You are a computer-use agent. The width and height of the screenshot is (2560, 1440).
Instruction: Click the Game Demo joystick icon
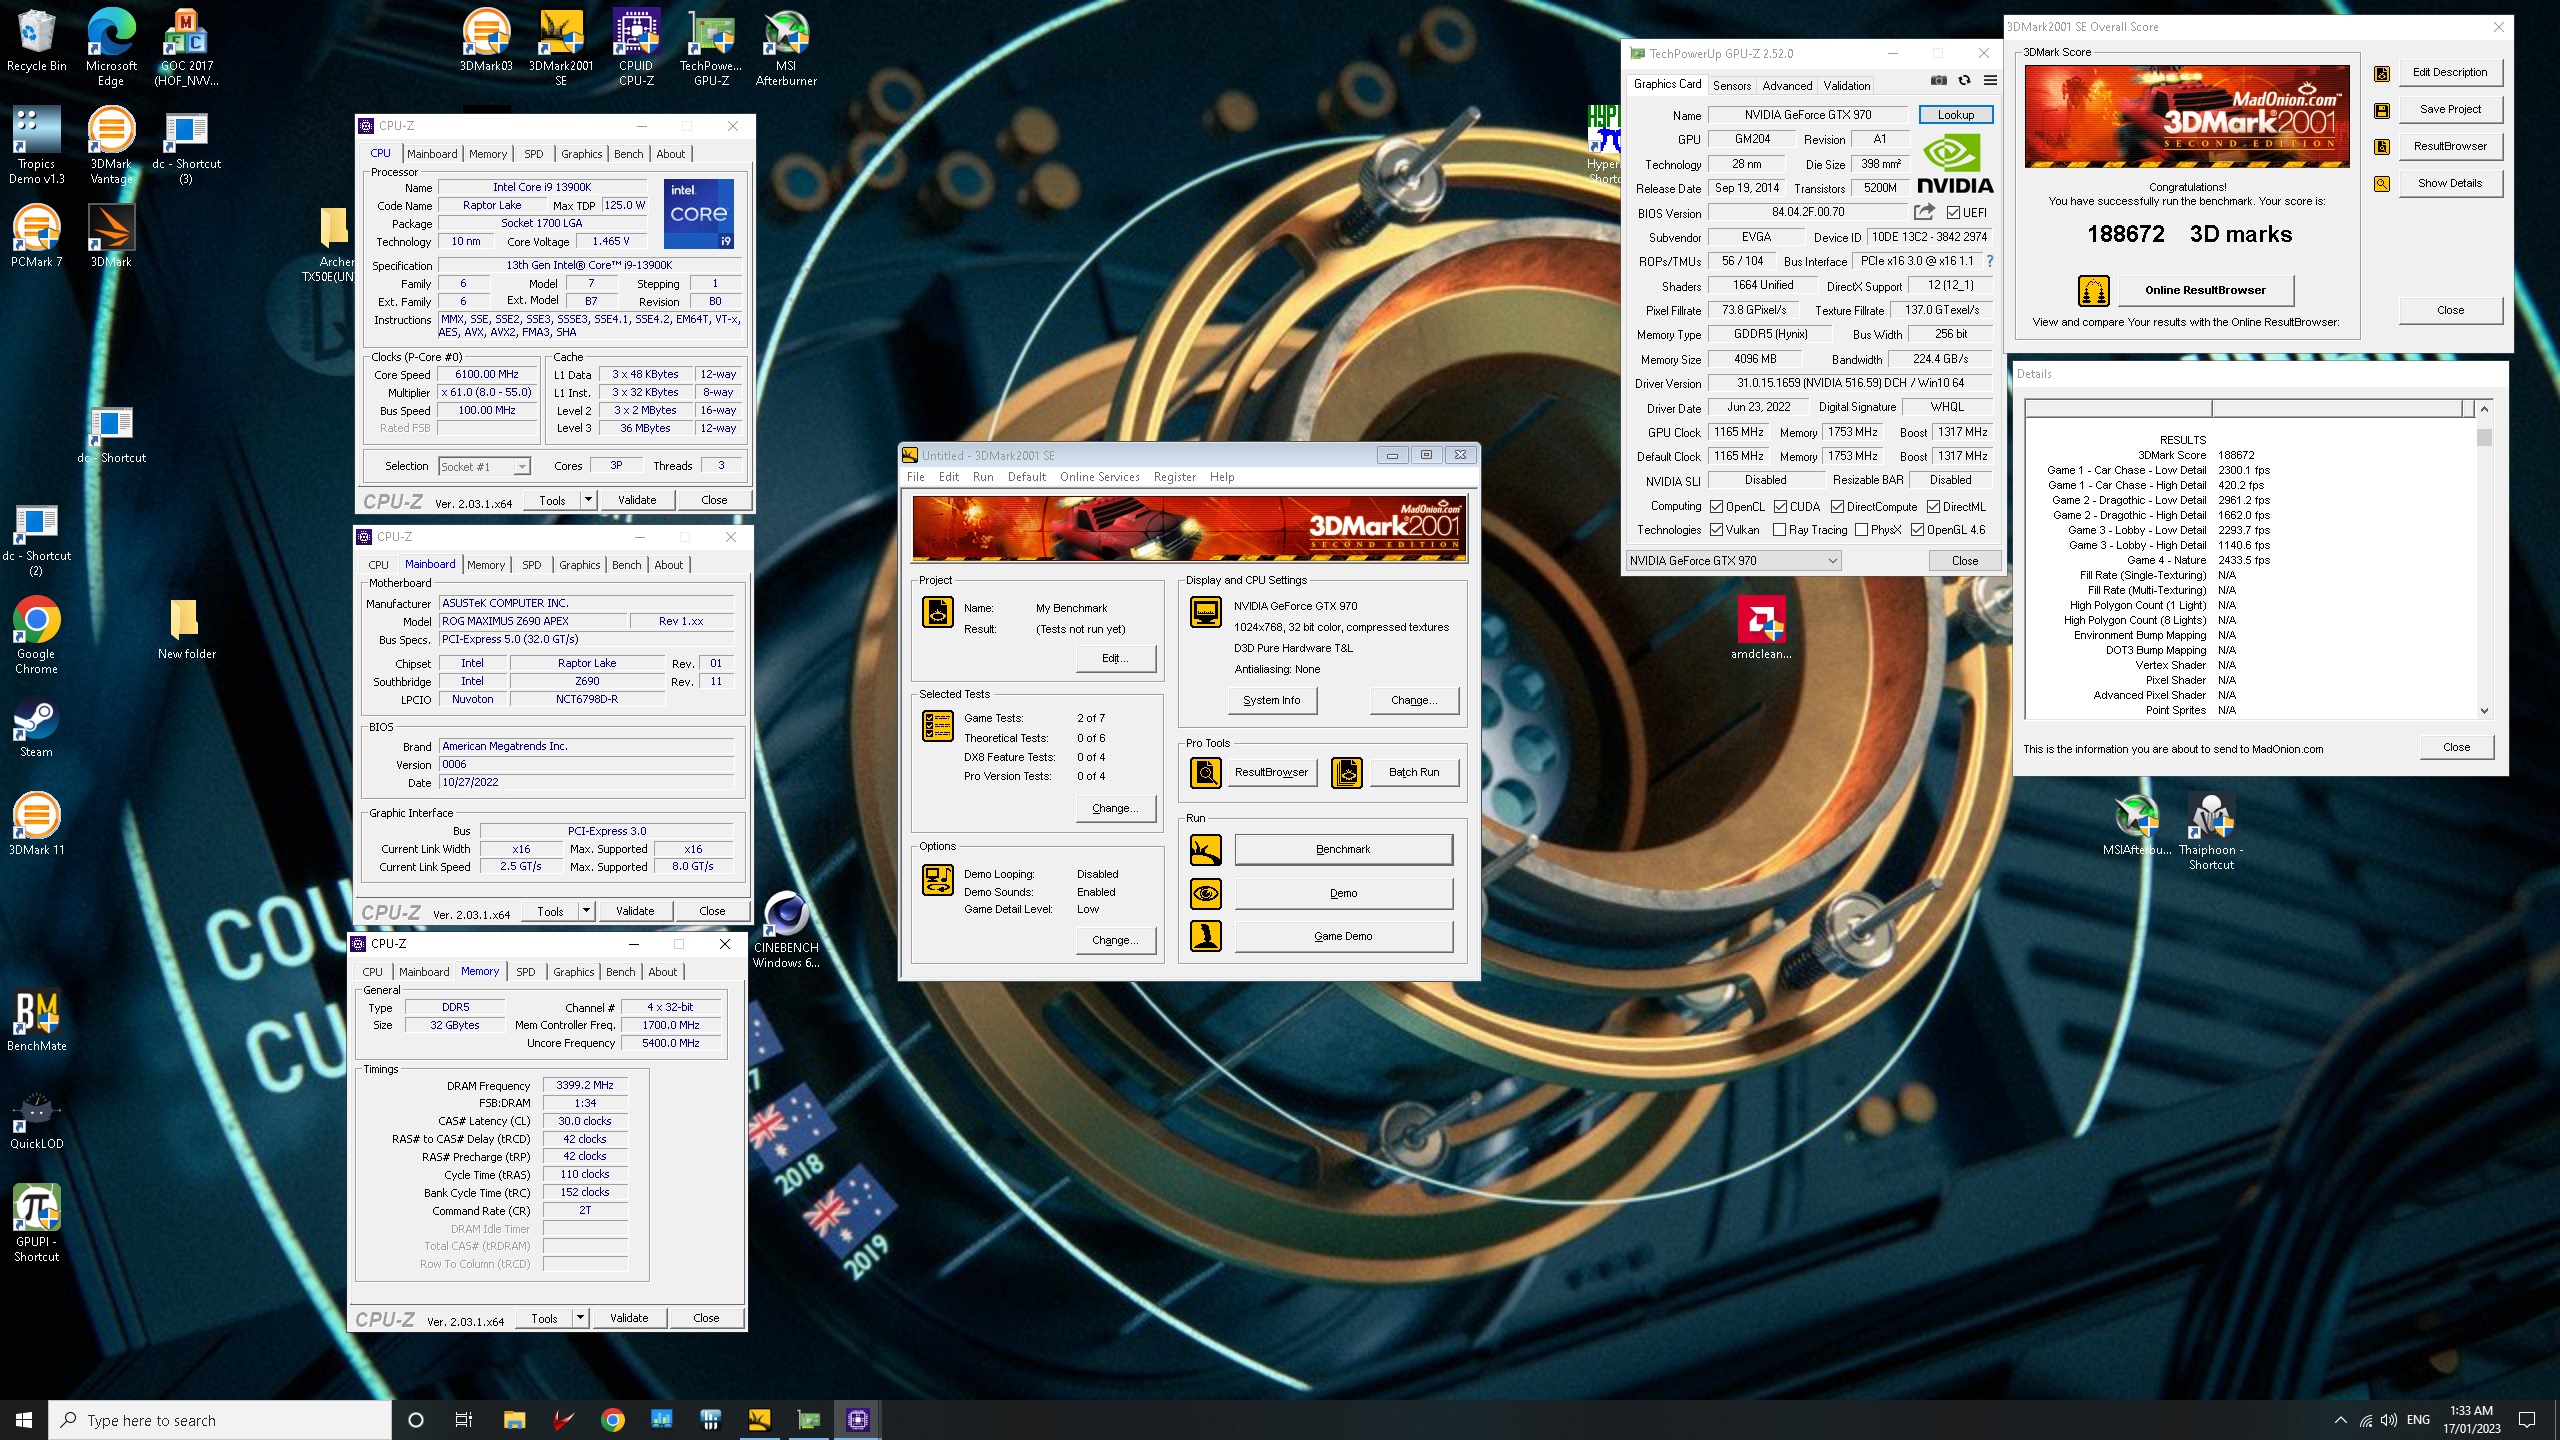(x=1206, y=936)
